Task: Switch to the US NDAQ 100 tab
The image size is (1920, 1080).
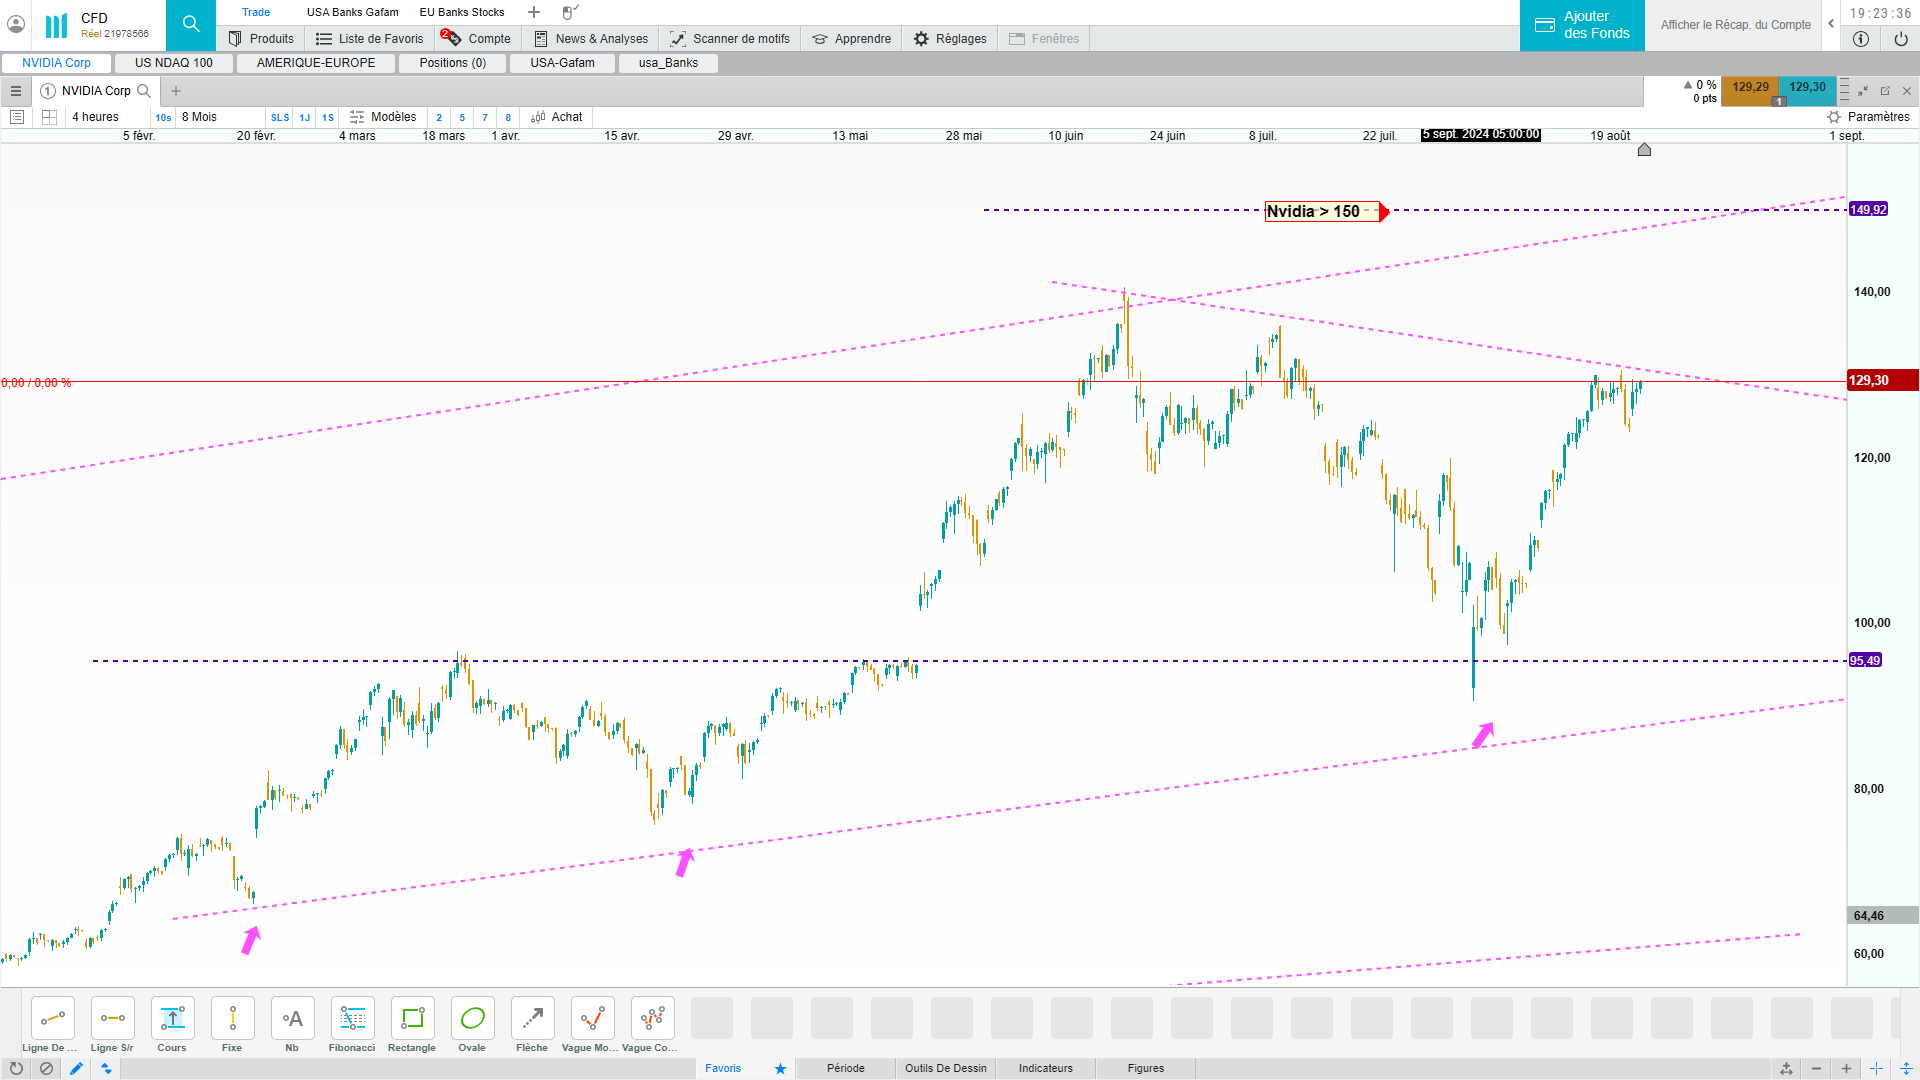Action: 174,63
